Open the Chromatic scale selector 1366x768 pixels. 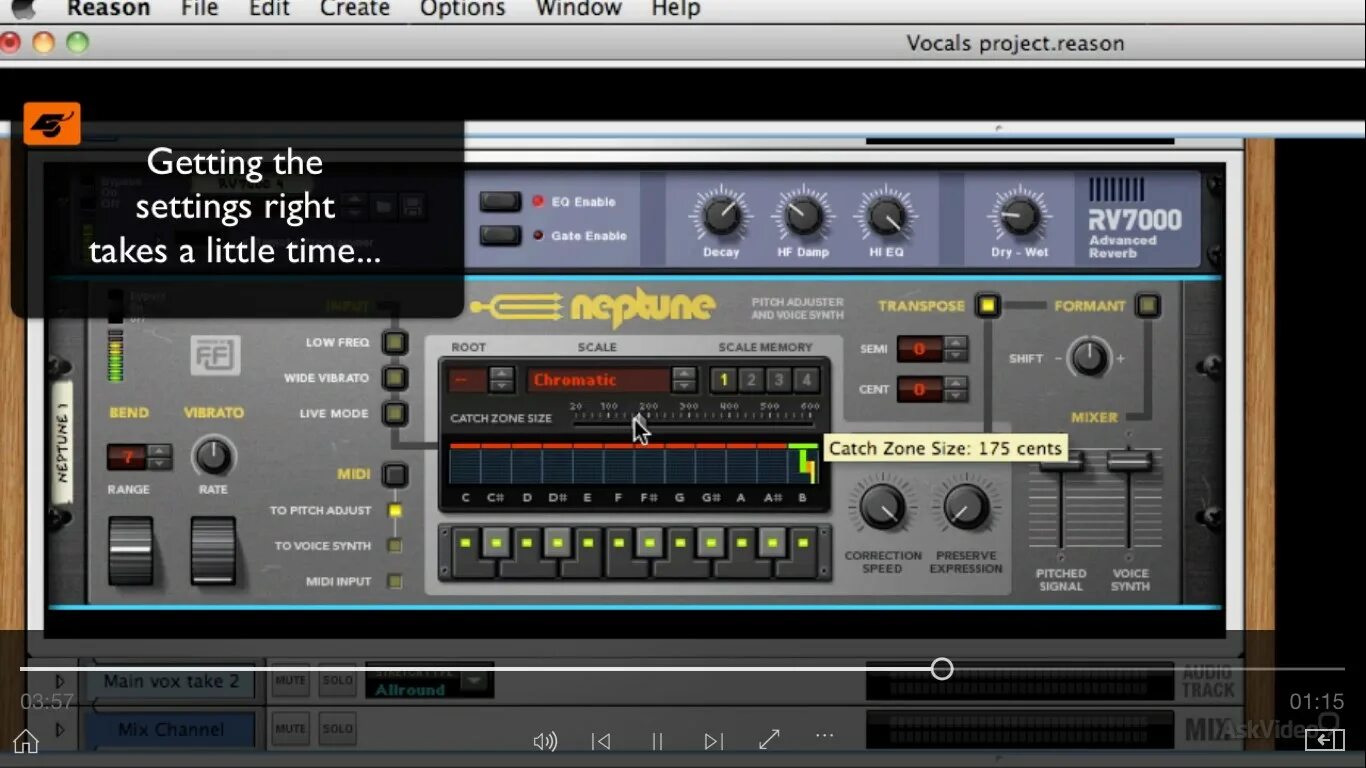[598, 380]
